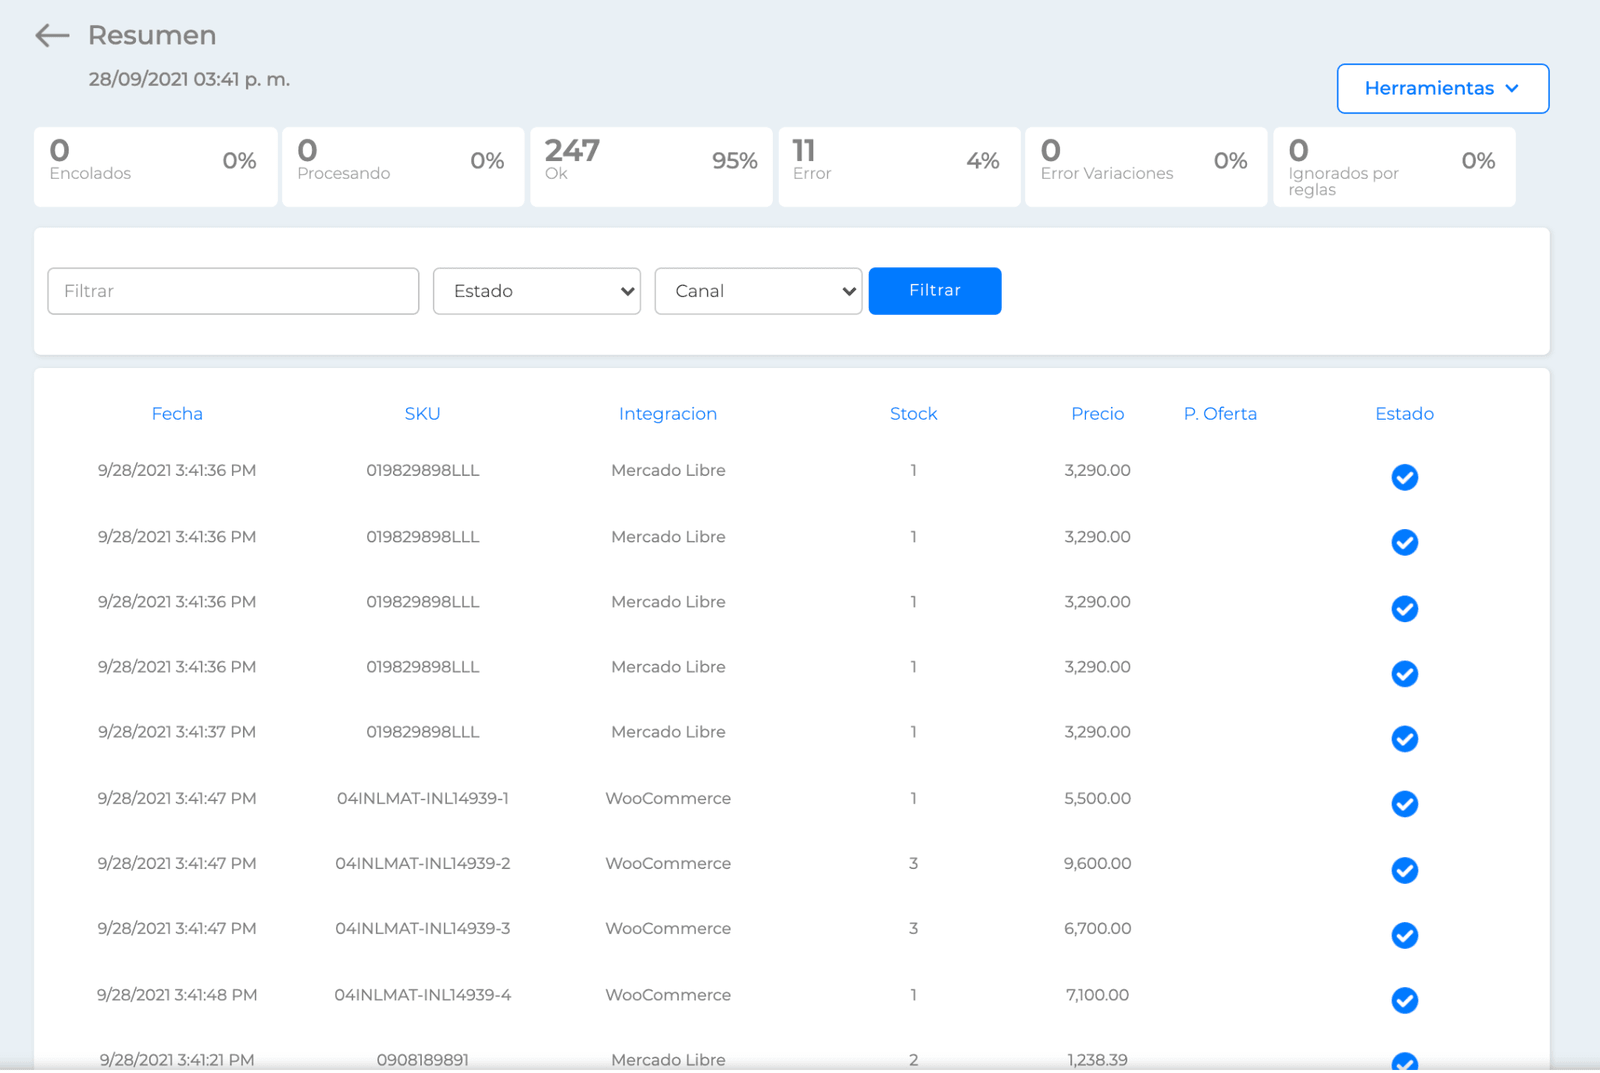Select the 11 Error summary card
Screen dimensions: 1600x1073
(899, 167)
